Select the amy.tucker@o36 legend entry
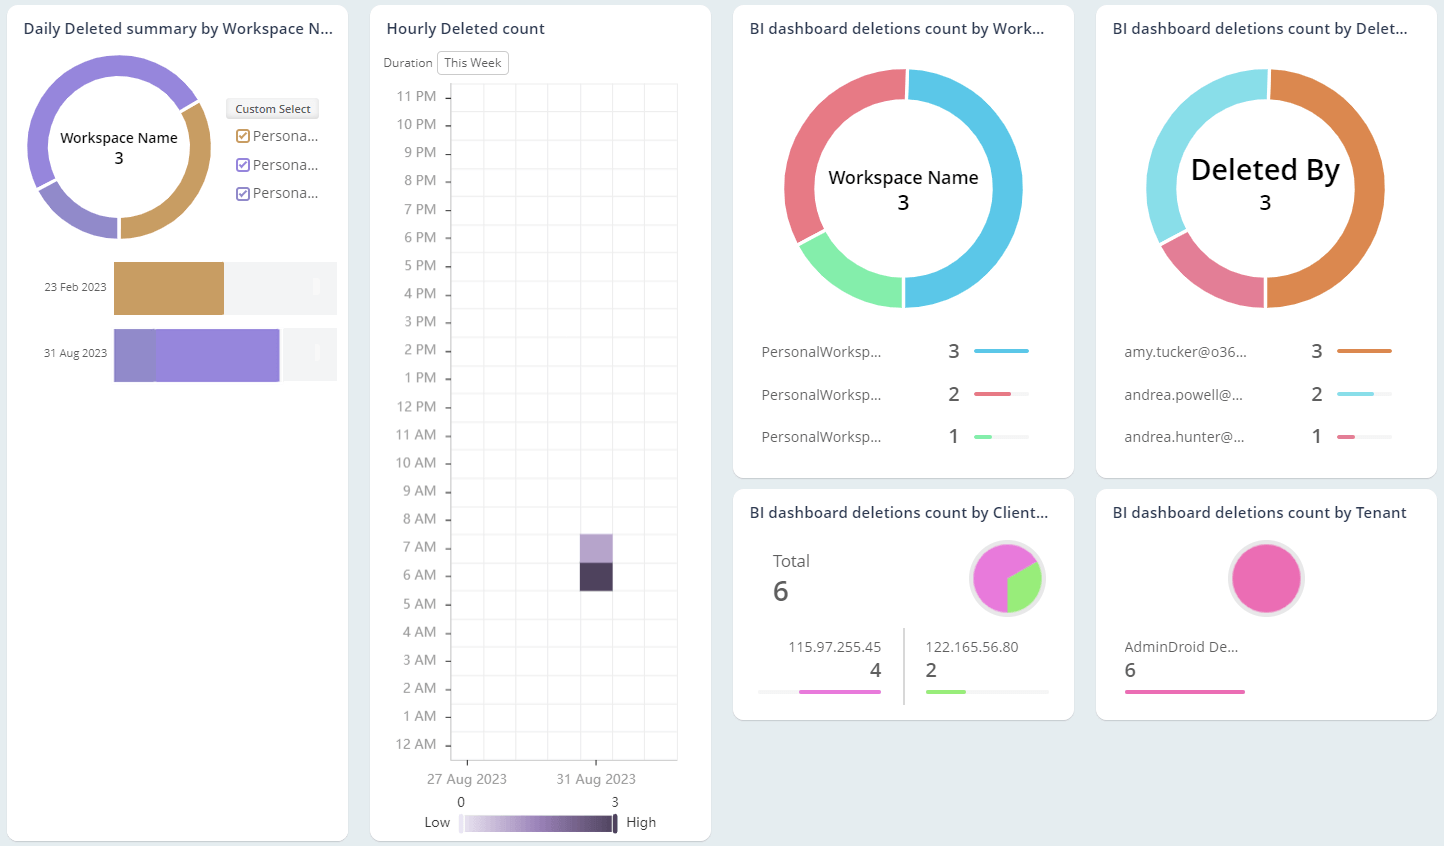 pyautogui.click(x=1184, y=351)
